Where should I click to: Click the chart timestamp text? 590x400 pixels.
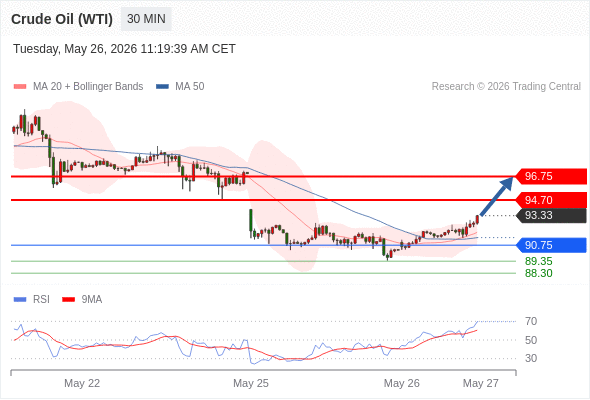pyautogui.click(x=124, y=49)
